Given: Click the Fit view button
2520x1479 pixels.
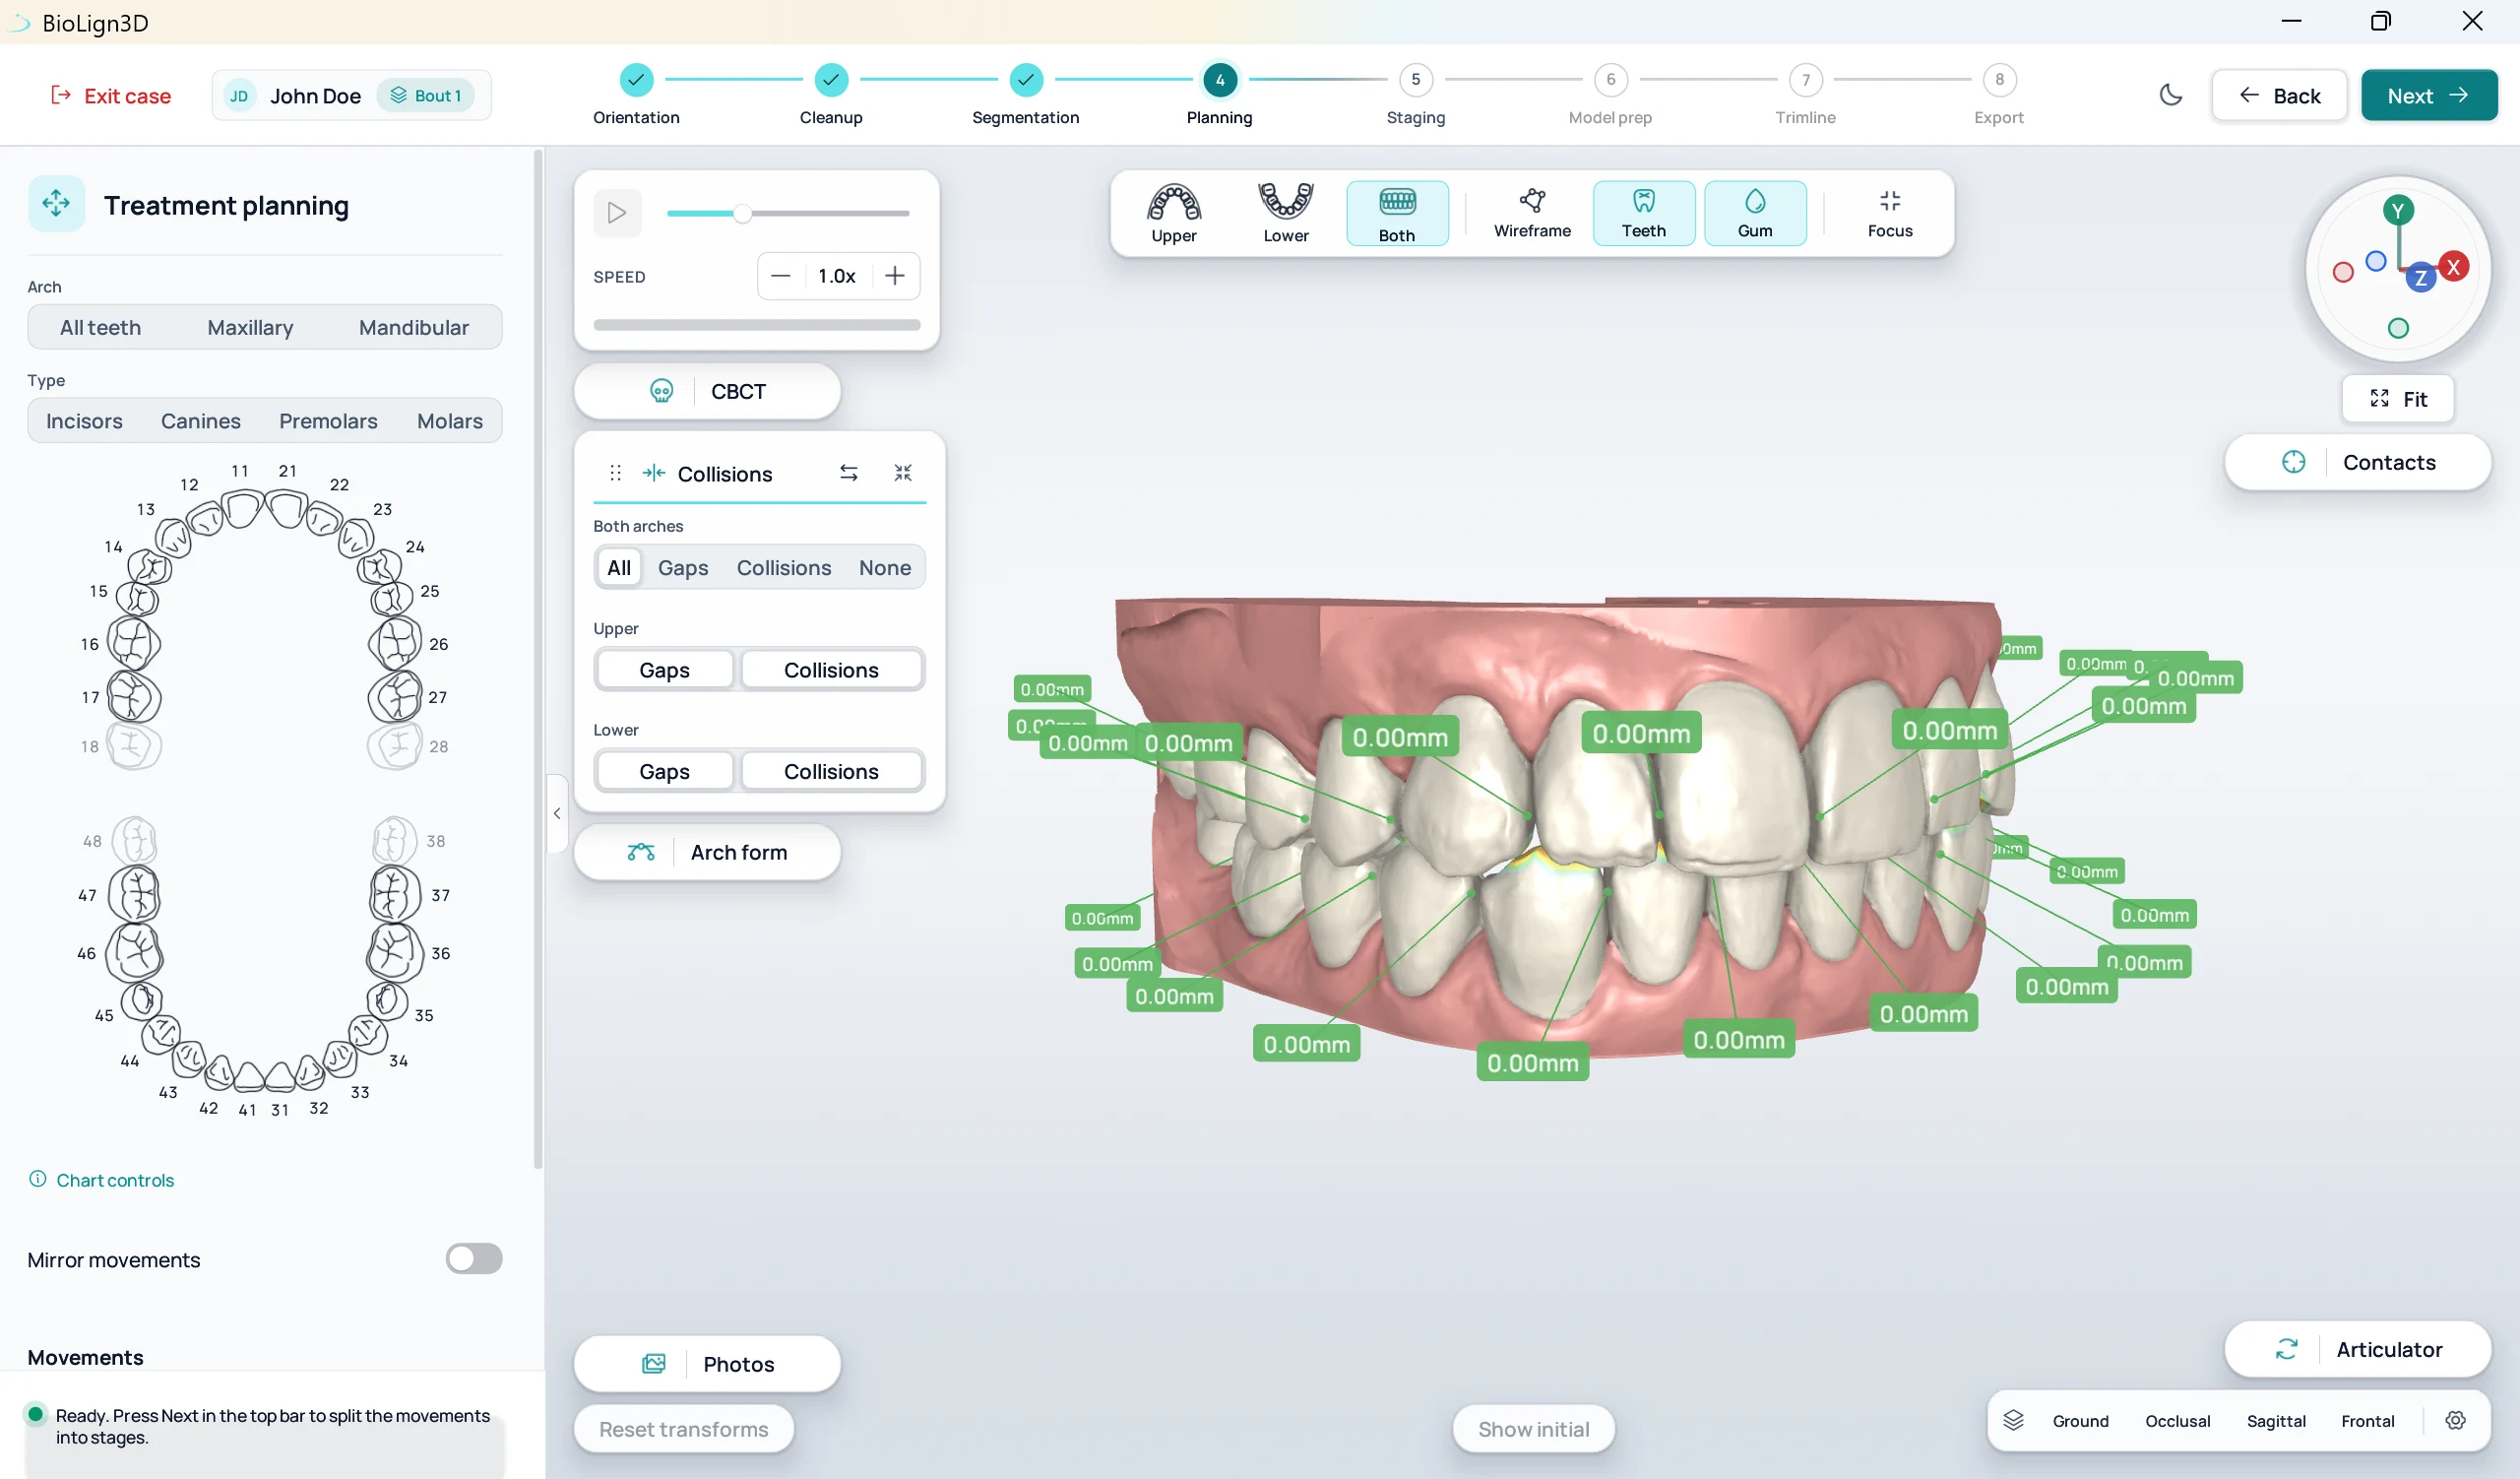Looking at the screenshot, I should [x=2397, y=399].
